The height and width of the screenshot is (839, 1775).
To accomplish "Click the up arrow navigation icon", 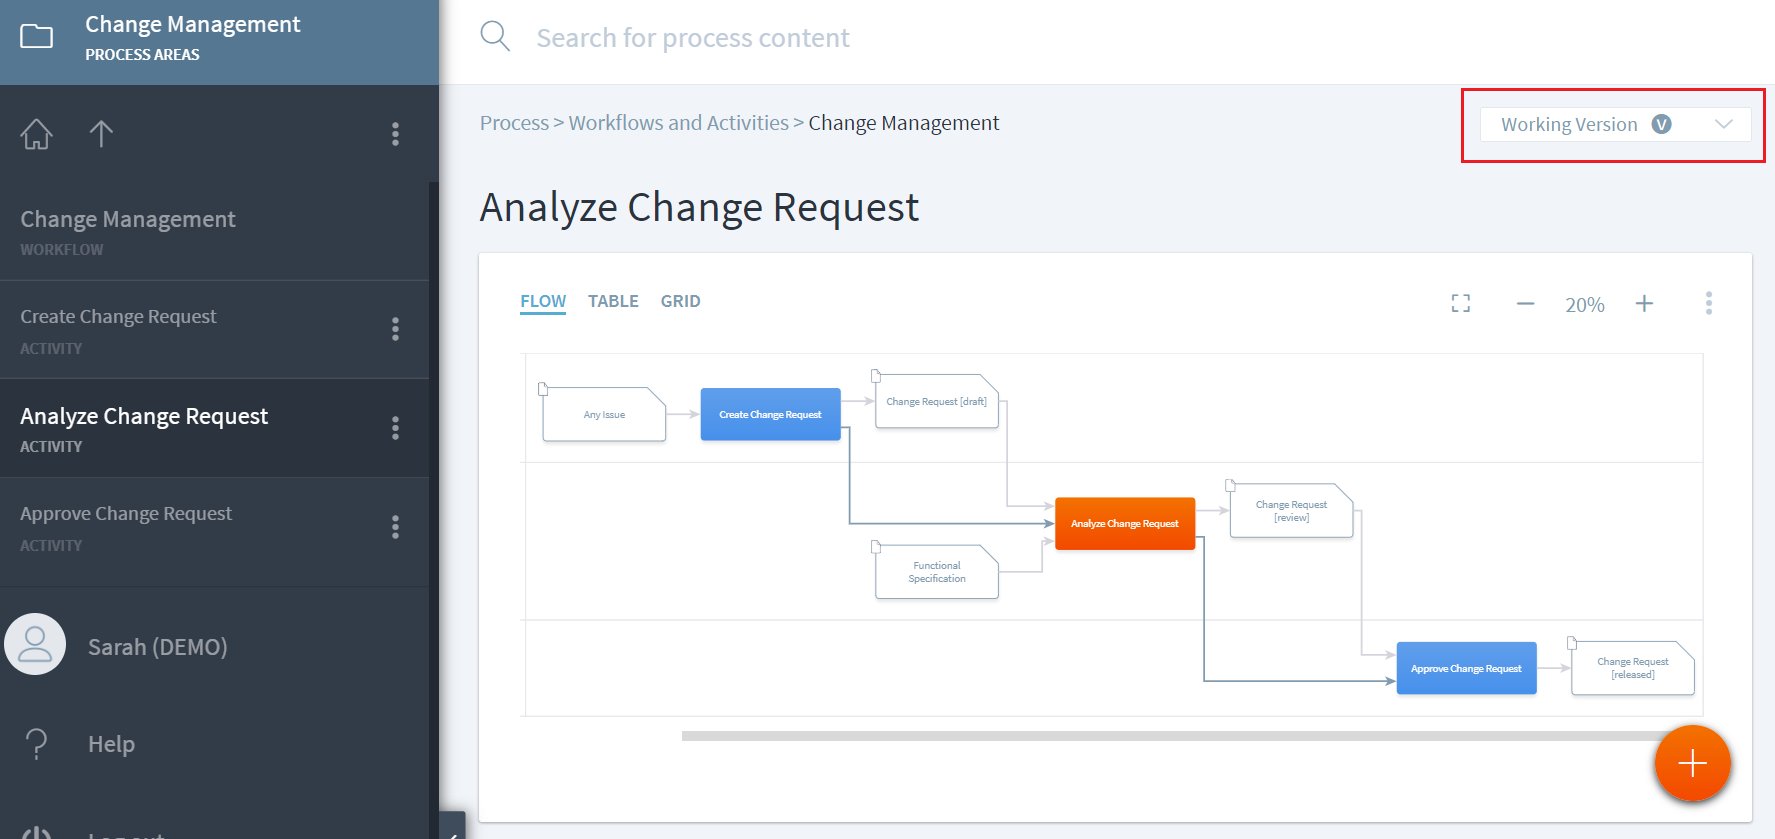I will click(x=101, y=134).
